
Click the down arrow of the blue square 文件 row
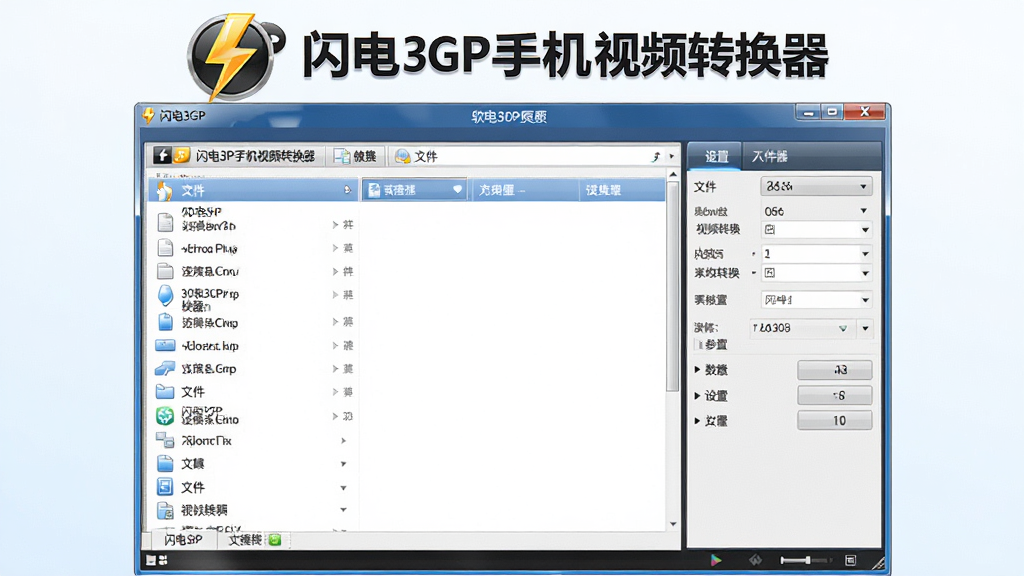(344, 488)
